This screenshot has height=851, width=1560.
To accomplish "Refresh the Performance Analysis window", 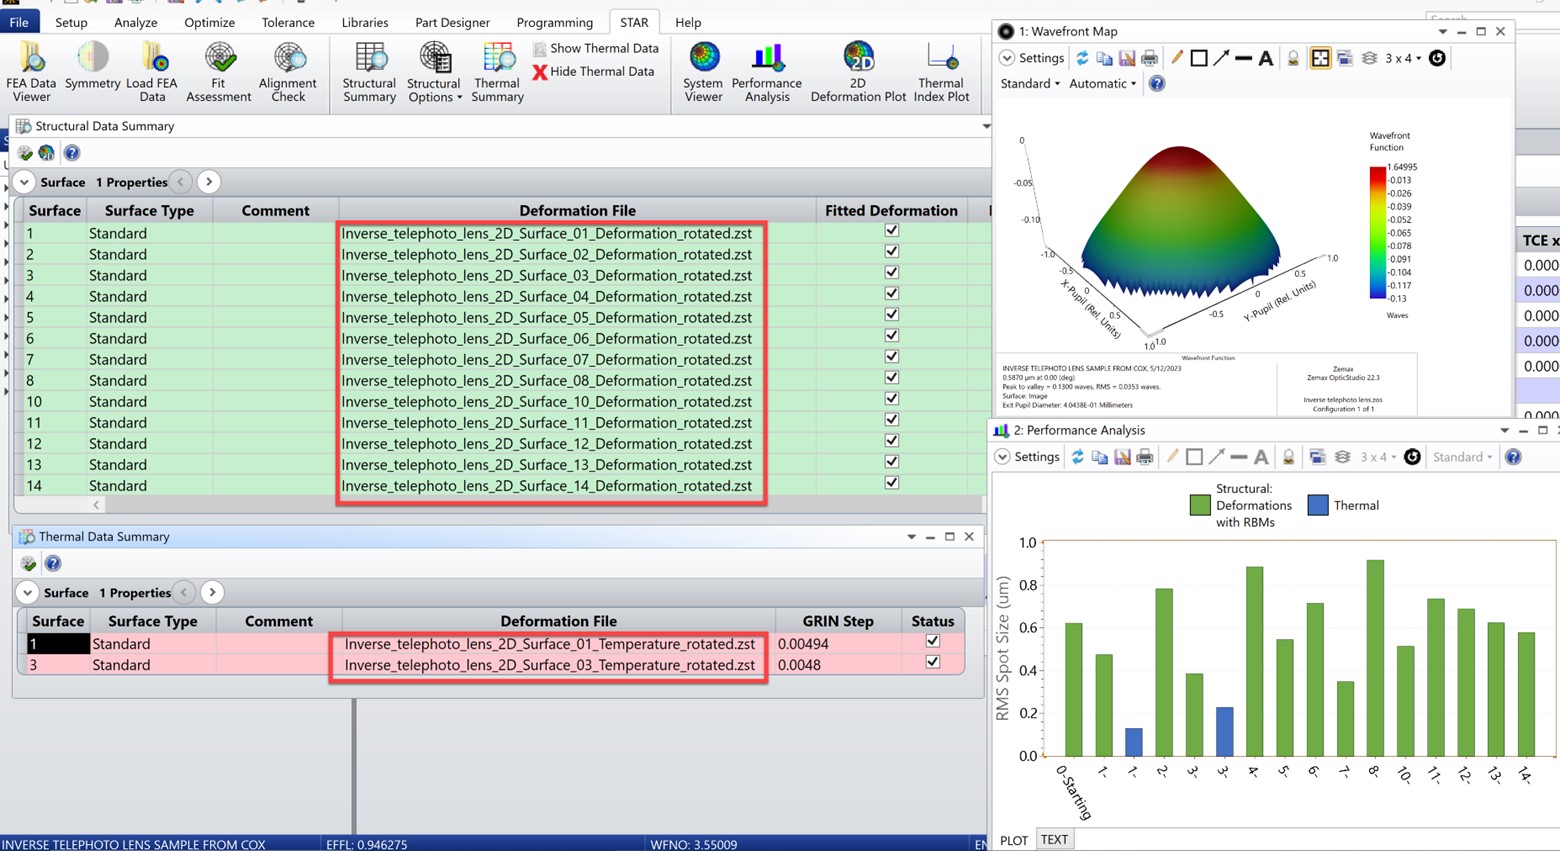I will [1077, 457].
